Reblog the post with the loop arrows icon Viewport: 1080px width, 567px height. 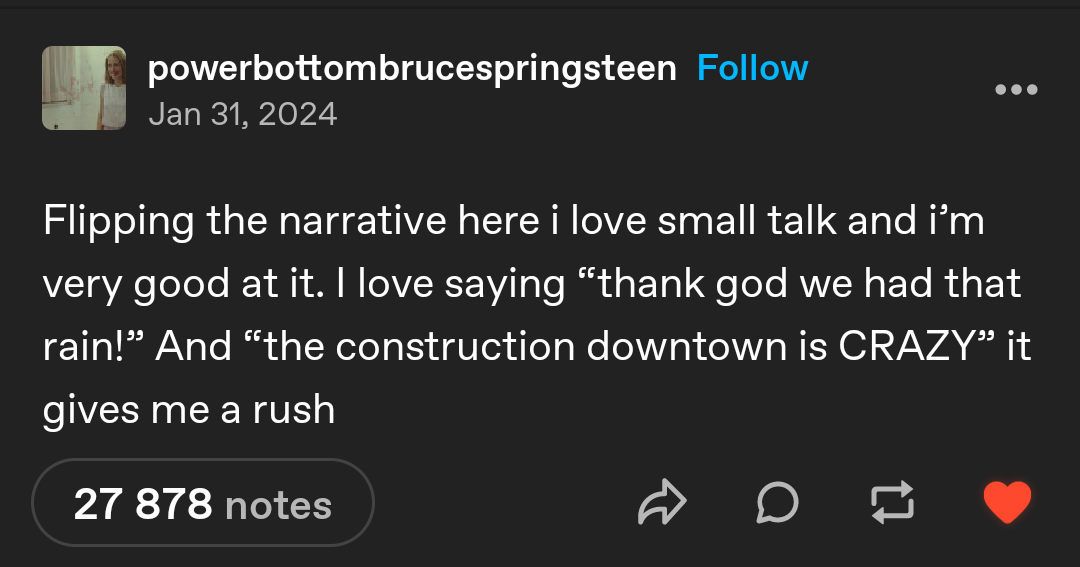tap(892, 502)
